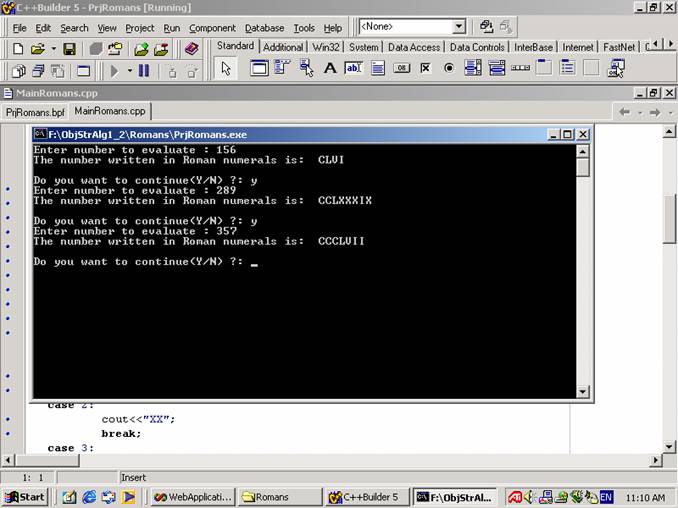Select the Label component in palette

pyautogui.click(x=329, y=68)
